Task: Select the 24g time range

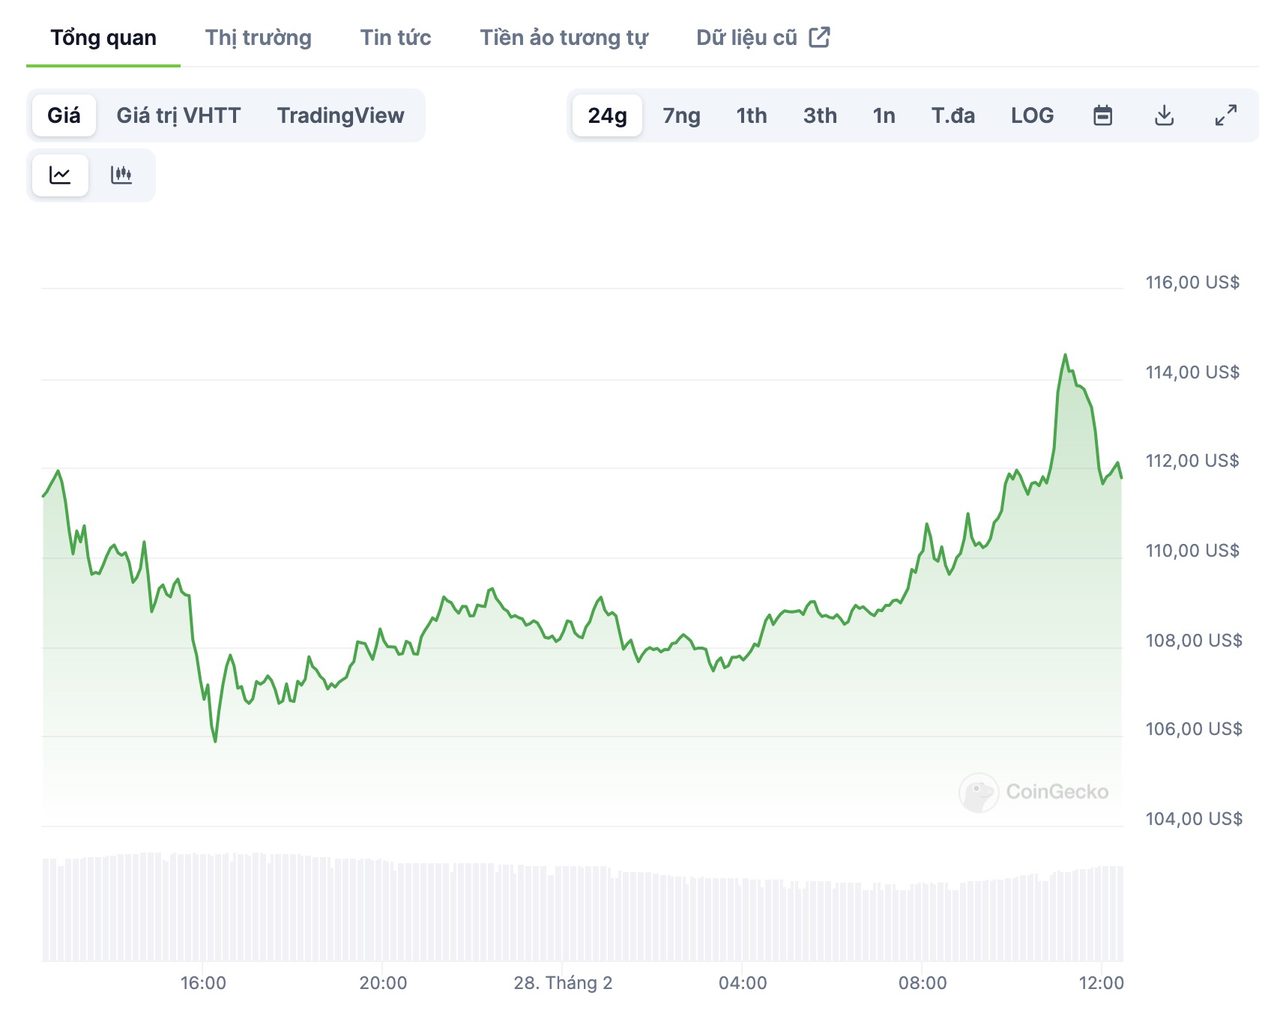Action: point(607,116)
